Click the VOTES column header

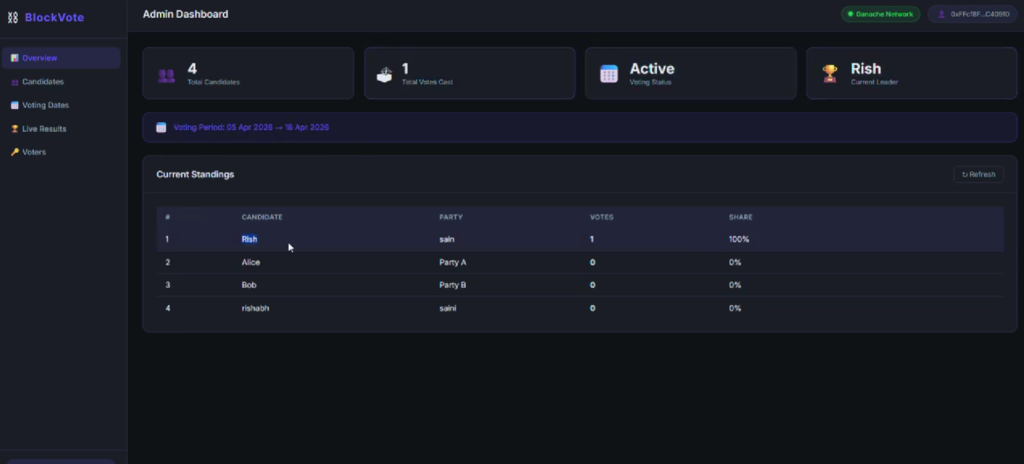[x=601, y=217]
